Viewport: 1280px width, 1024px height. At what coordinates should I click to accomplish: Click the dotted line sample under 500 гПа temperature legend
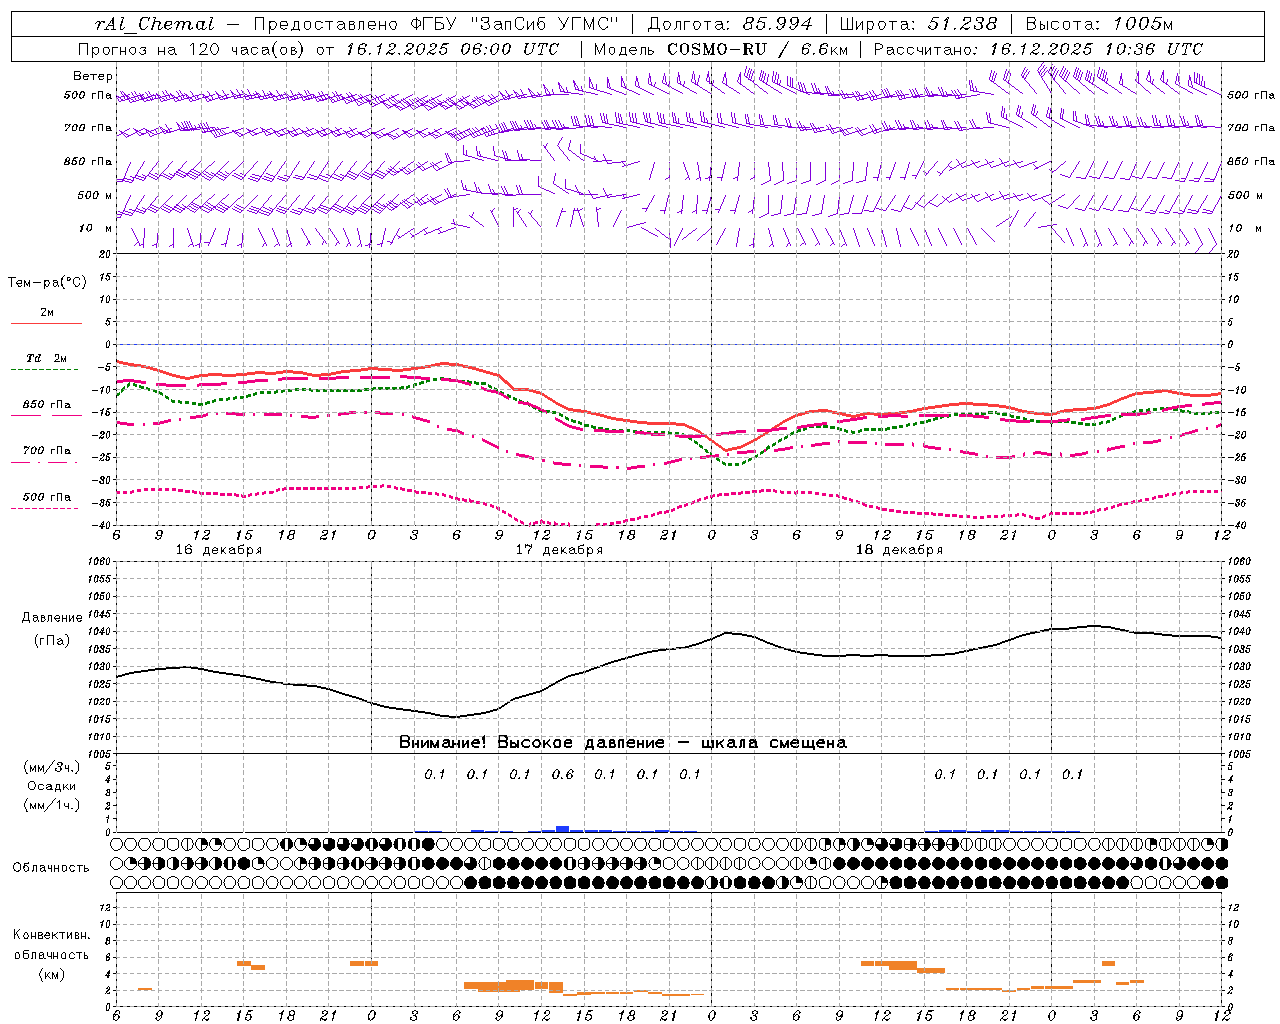click(46, 509)
